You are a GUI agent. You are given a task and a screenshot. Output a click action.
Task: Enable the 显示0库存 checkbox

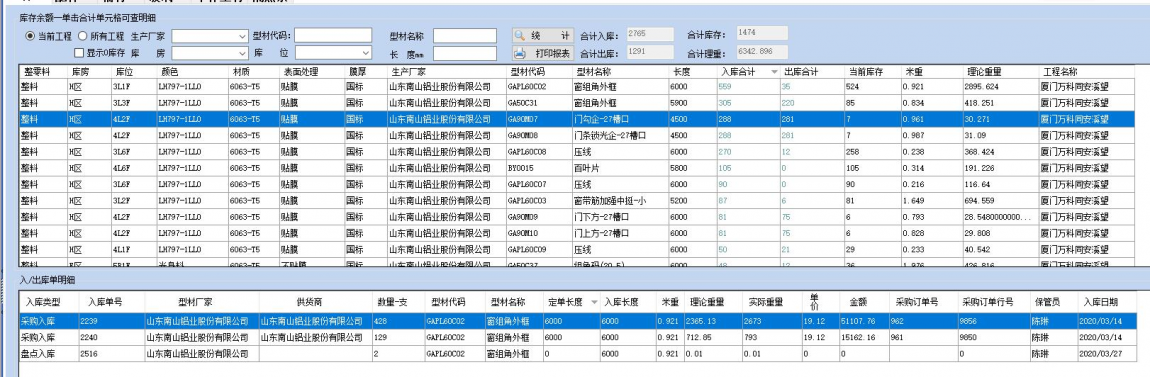point(80,53)
